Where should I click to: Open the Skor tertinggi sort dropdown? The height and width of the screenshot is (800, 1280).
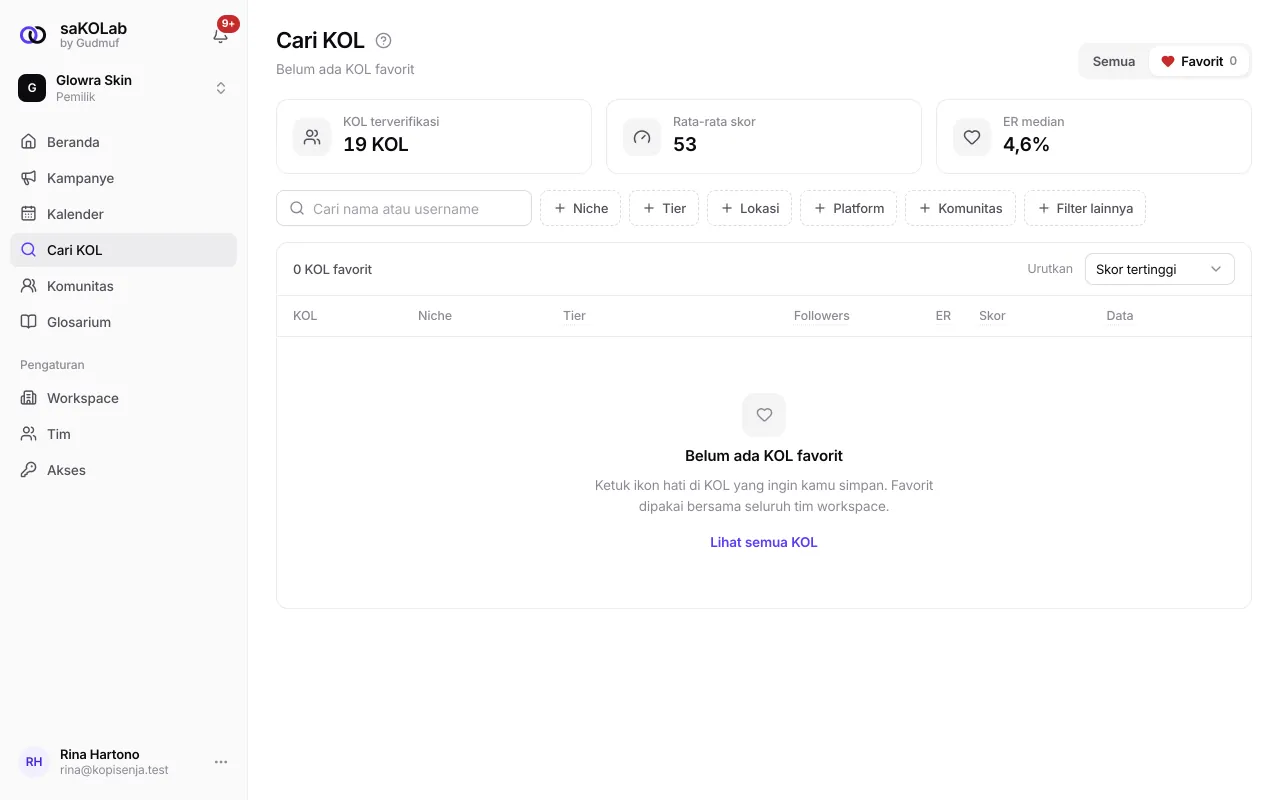tap(1160, 269)
